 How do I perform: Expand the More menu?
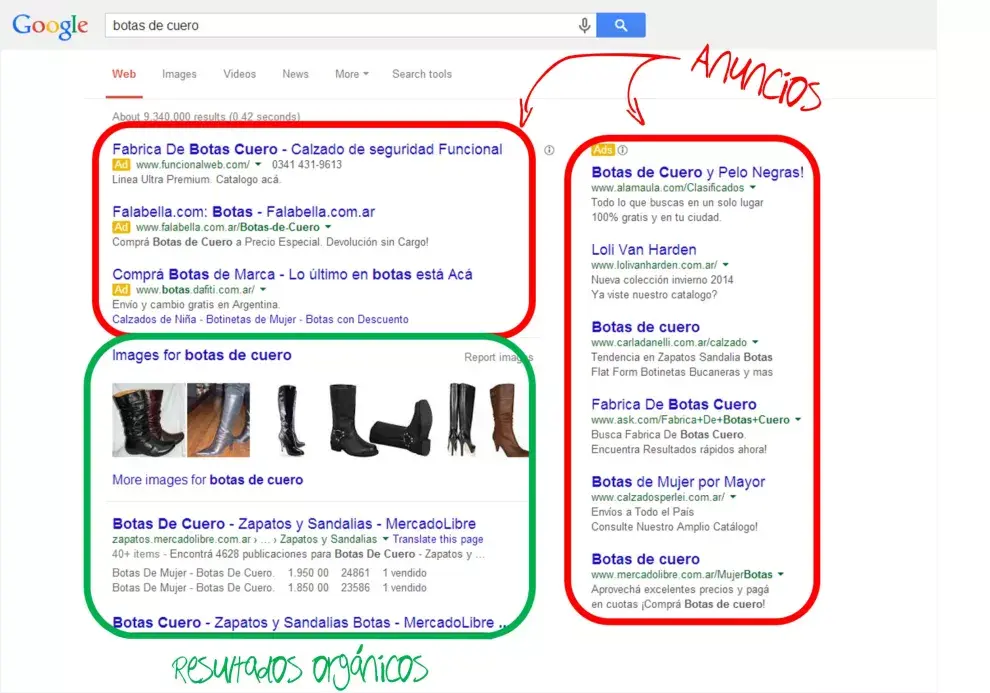coord(352,74)
